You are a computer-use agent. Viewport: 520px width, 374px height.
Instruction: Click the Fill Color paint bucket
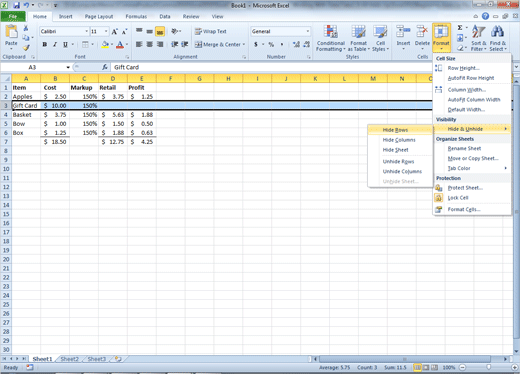105,44
